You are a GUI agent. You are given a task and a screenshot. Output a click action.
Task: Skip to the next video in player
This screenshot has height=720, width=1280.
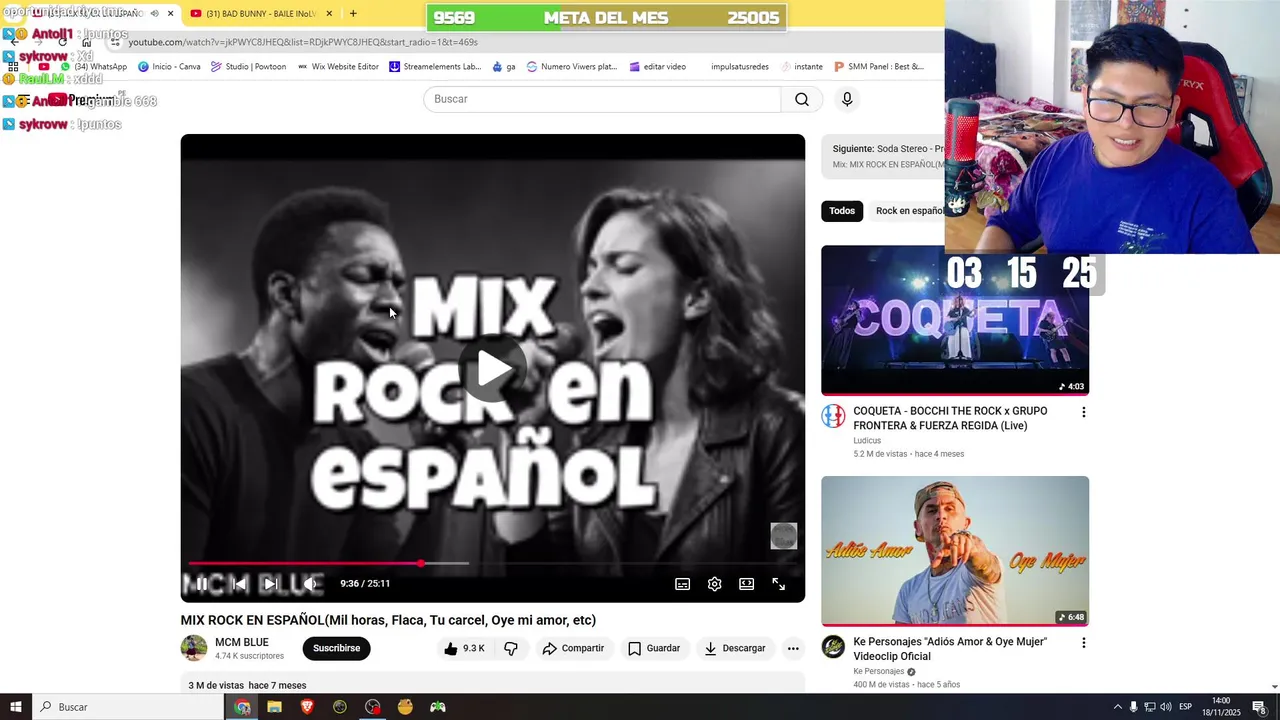(270, 584)
